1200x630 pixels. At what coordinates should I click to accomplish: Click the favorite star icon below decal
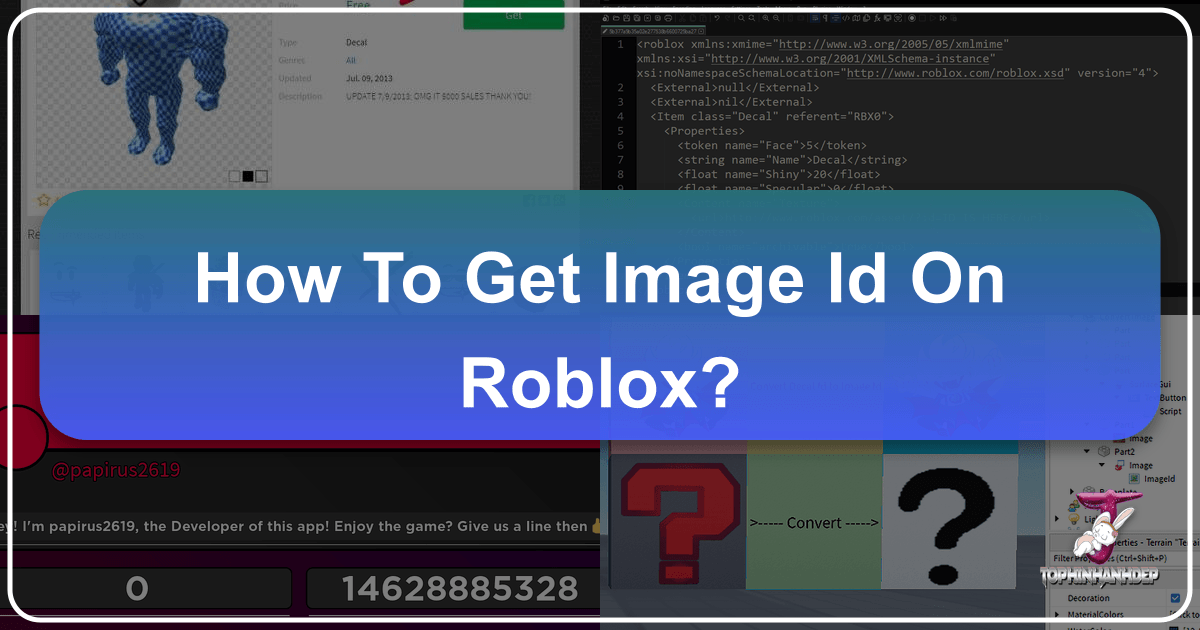(x=43, y=199)
